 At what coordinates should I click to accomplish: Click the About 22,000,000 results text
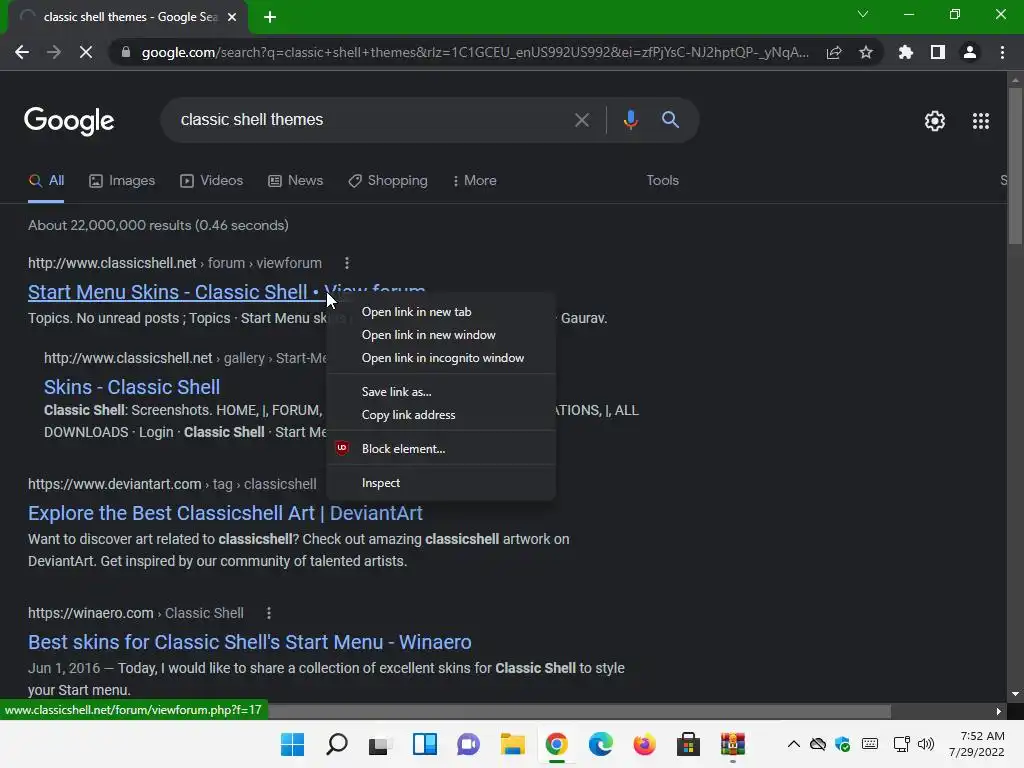(158, 225)
